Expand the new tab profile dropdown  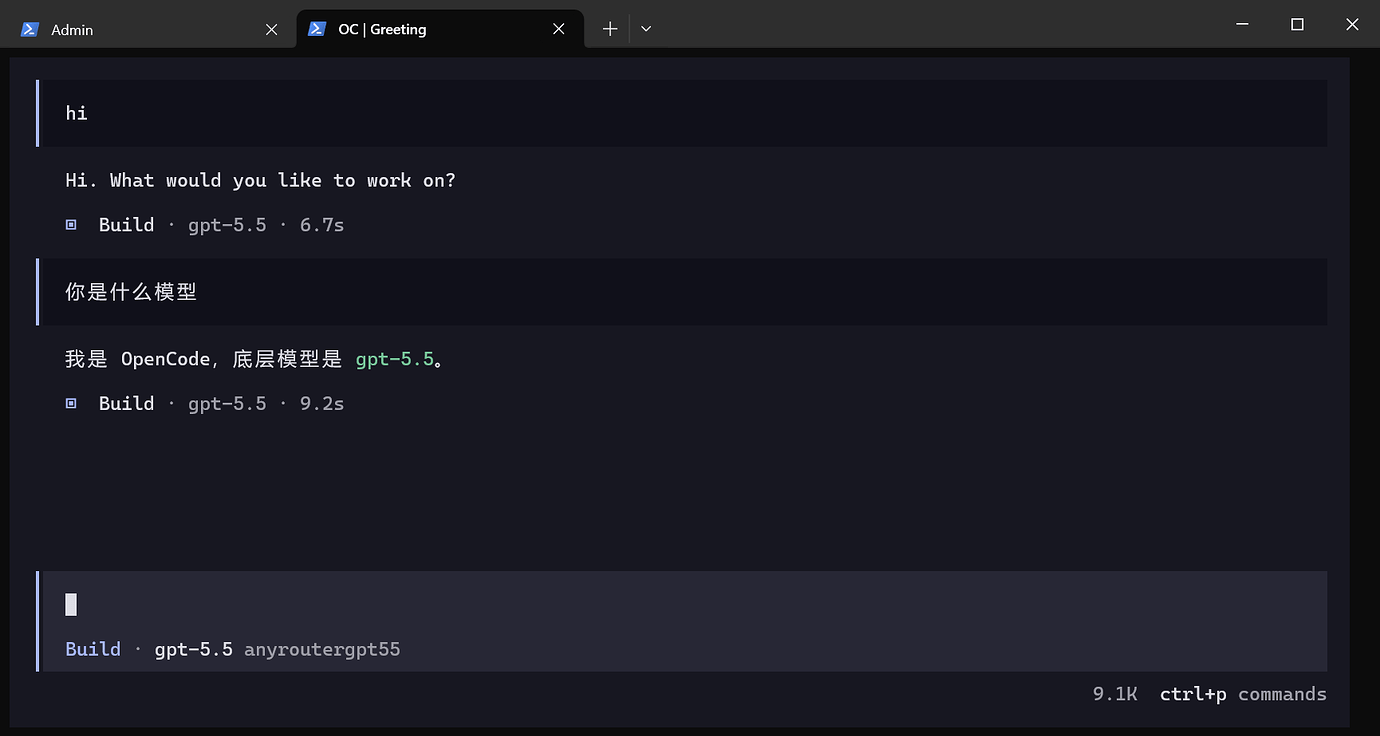coord(646,29)
